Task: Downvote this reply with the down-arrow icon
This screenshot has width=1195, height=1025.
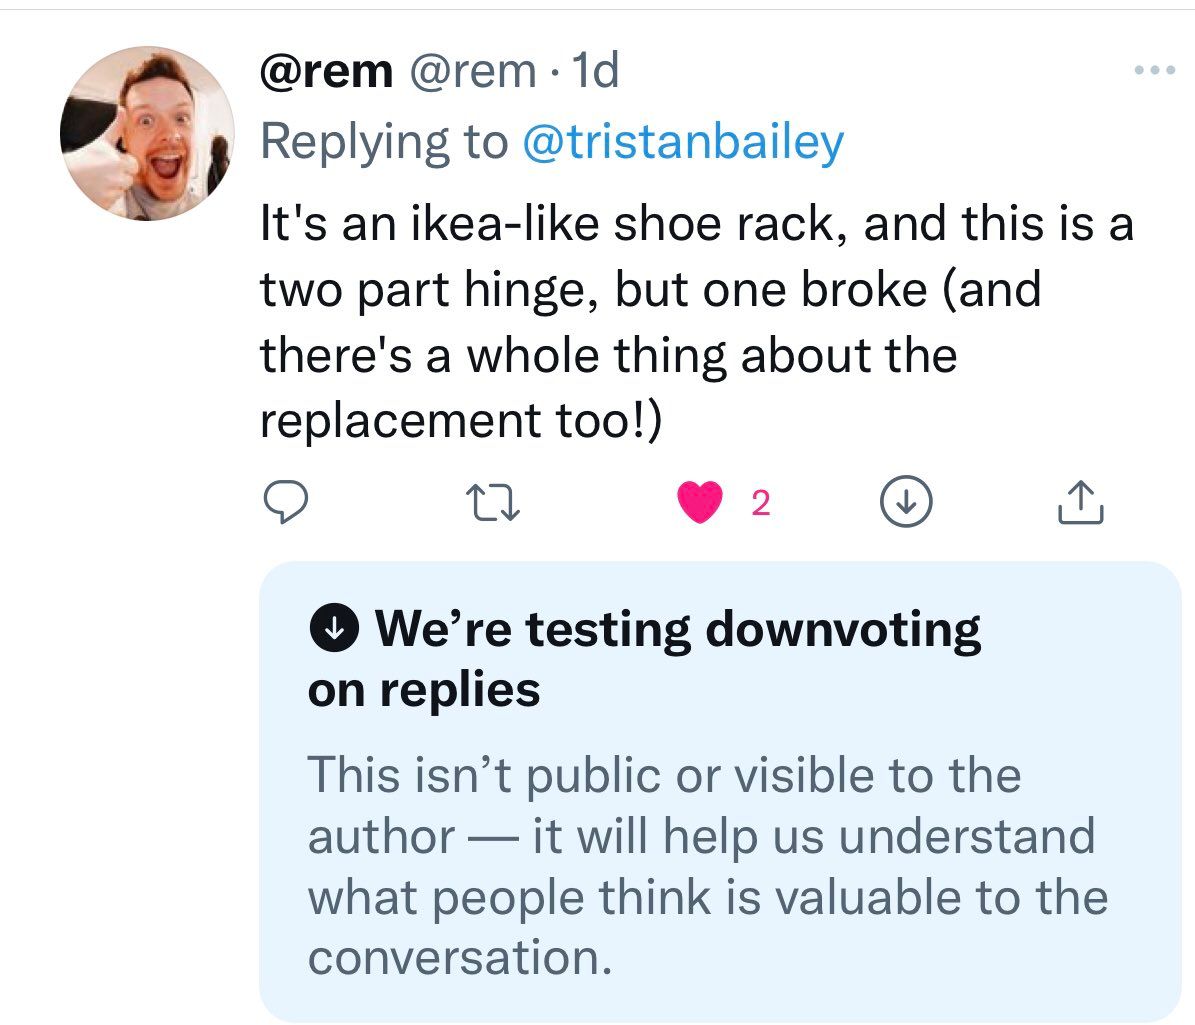Action: tap(906, 503)
